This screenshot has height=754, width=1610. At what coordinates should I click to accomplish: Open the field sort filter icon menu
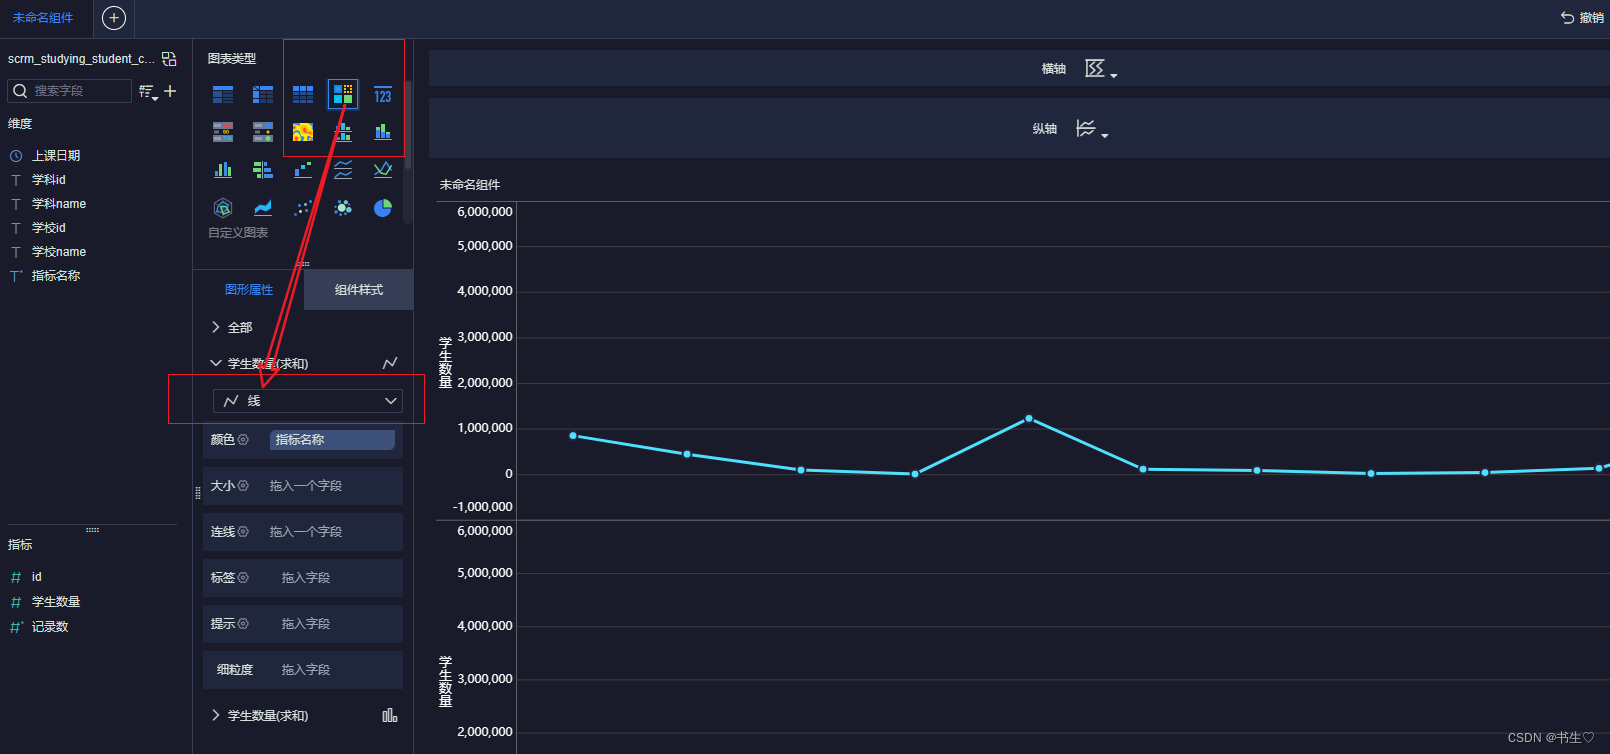coord(148,92)
